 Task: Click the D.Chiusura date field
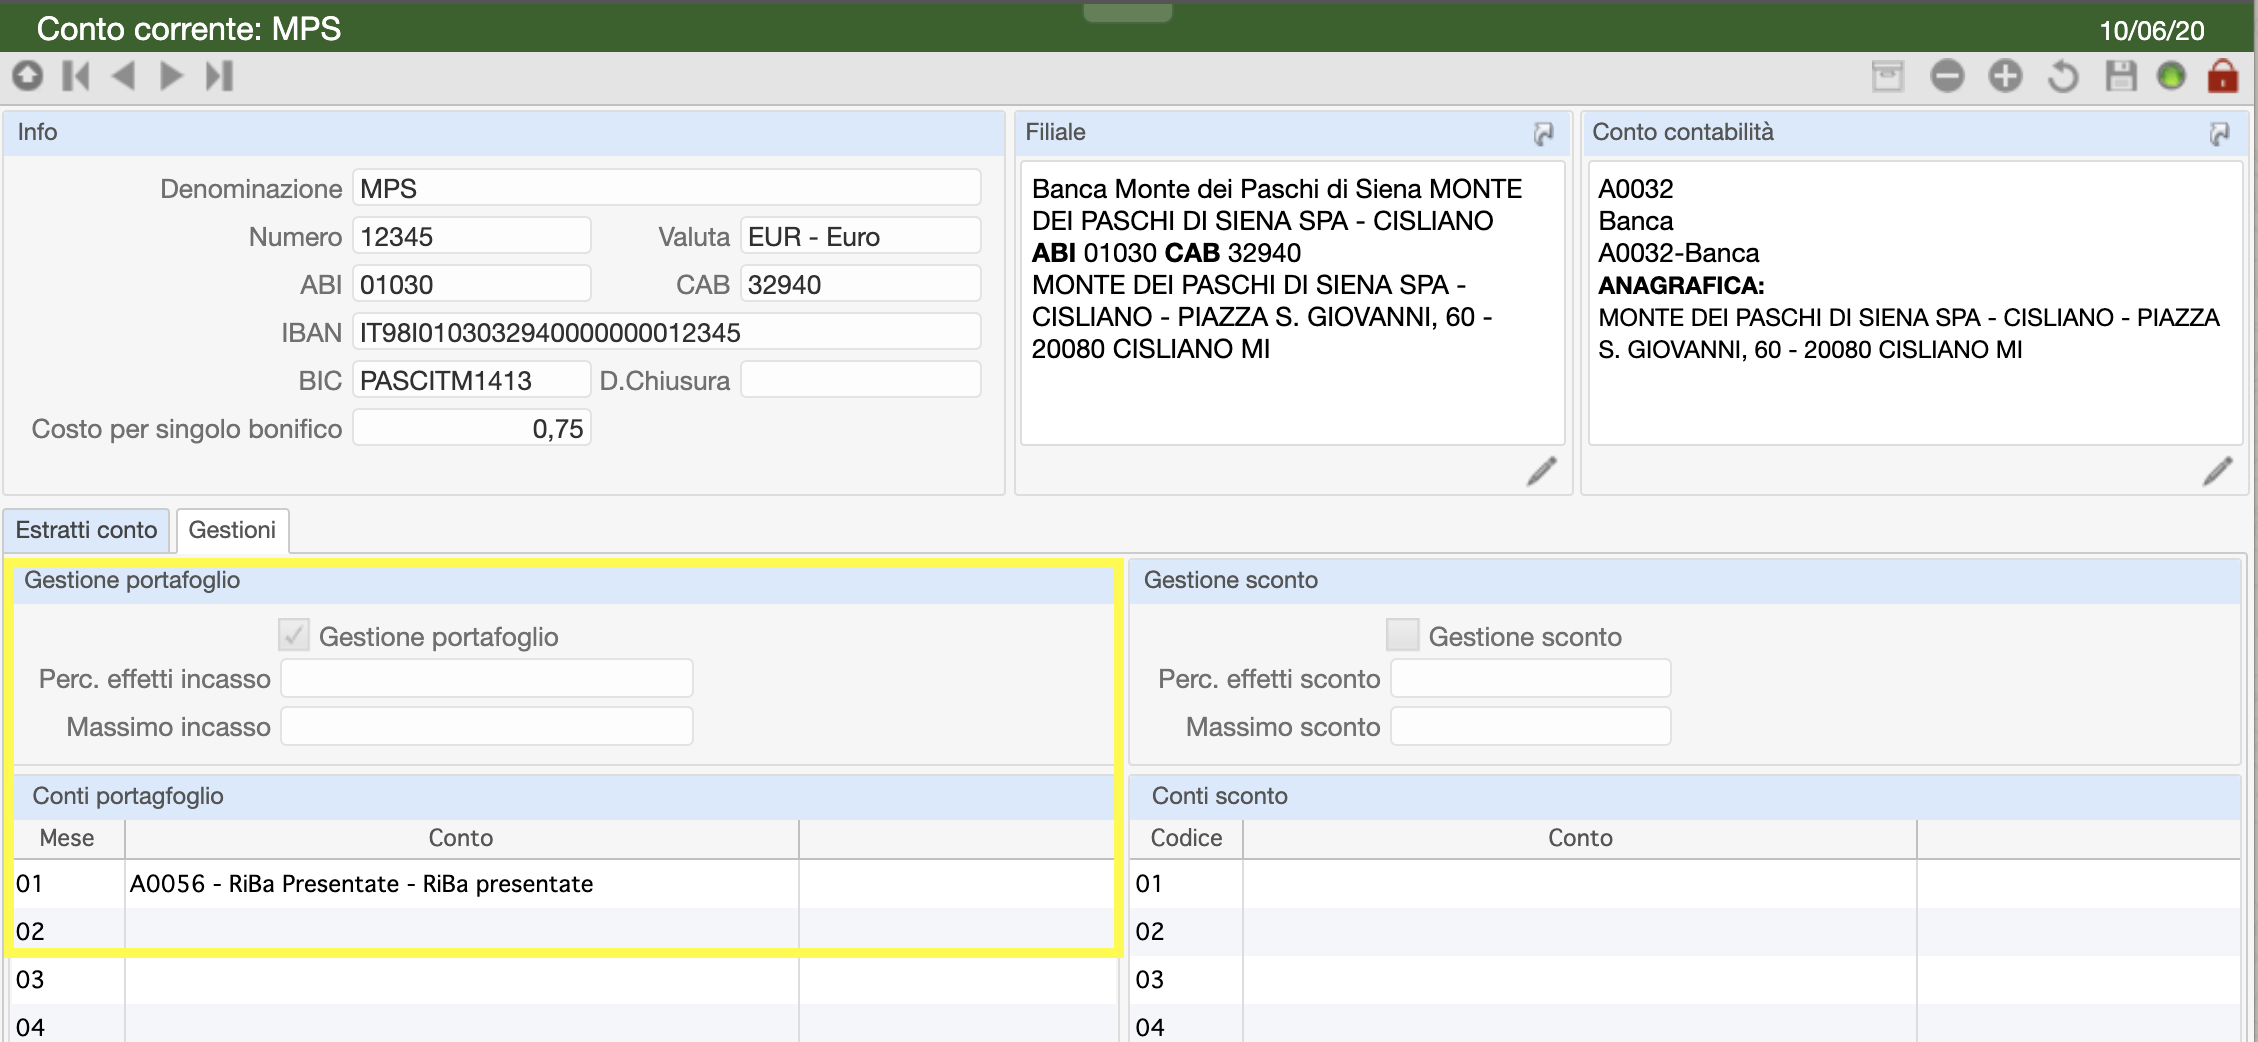point(860,380)
